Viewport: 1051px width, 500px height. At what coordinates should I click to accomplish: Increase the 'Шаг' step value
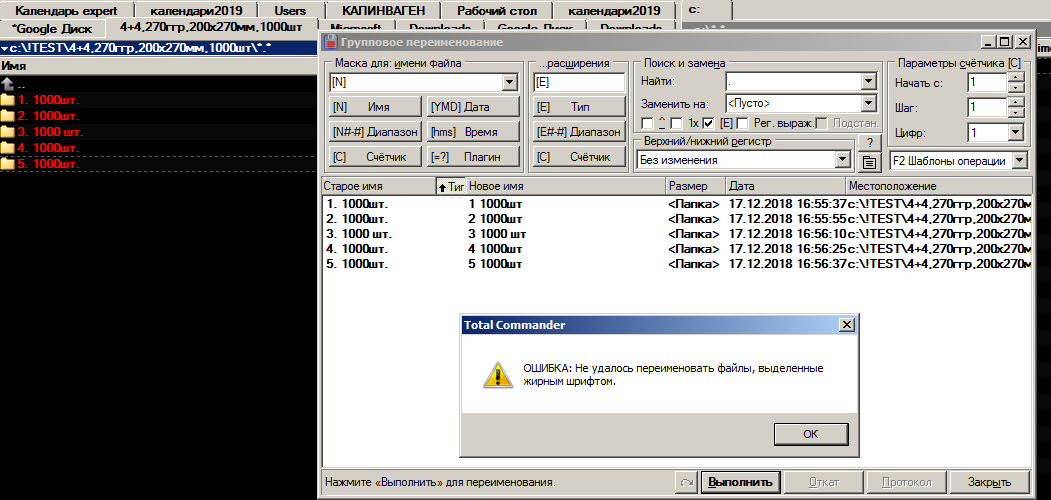pyautogui.click(x=1016, y=103)
